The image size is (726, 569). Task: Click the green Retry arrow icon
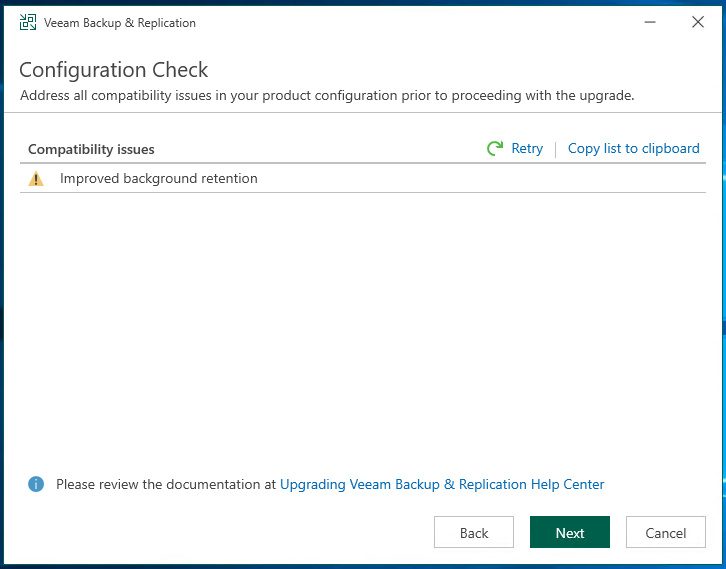pyautogui.click(x=495, y=148)
